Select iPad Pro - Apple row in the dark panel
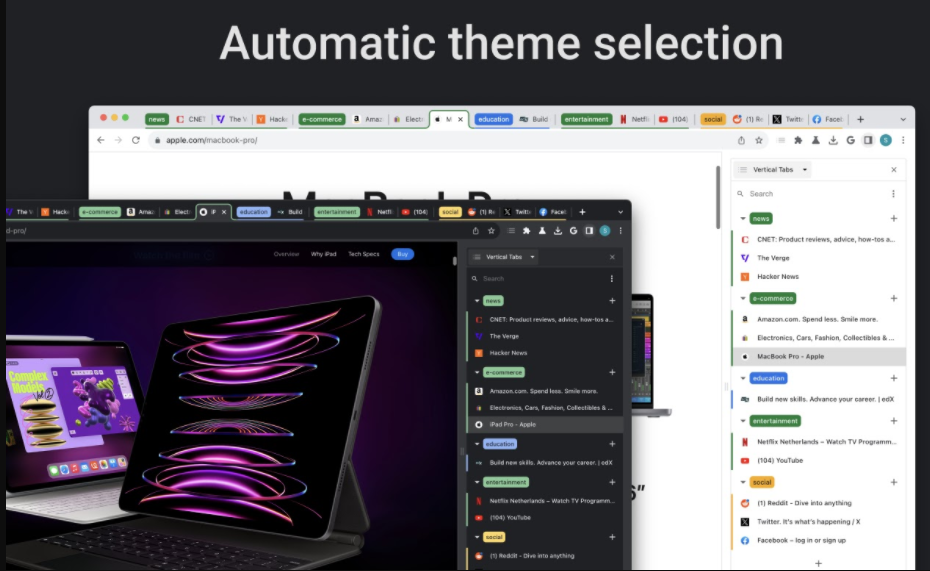 click(546, 425)
